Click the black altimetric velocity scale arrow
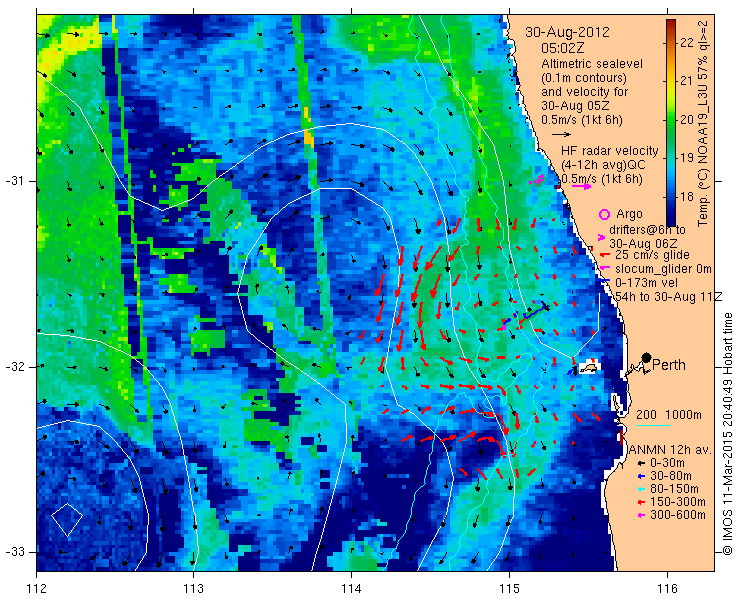This screenshot has width=740, height=600. [x=562, y=135]
